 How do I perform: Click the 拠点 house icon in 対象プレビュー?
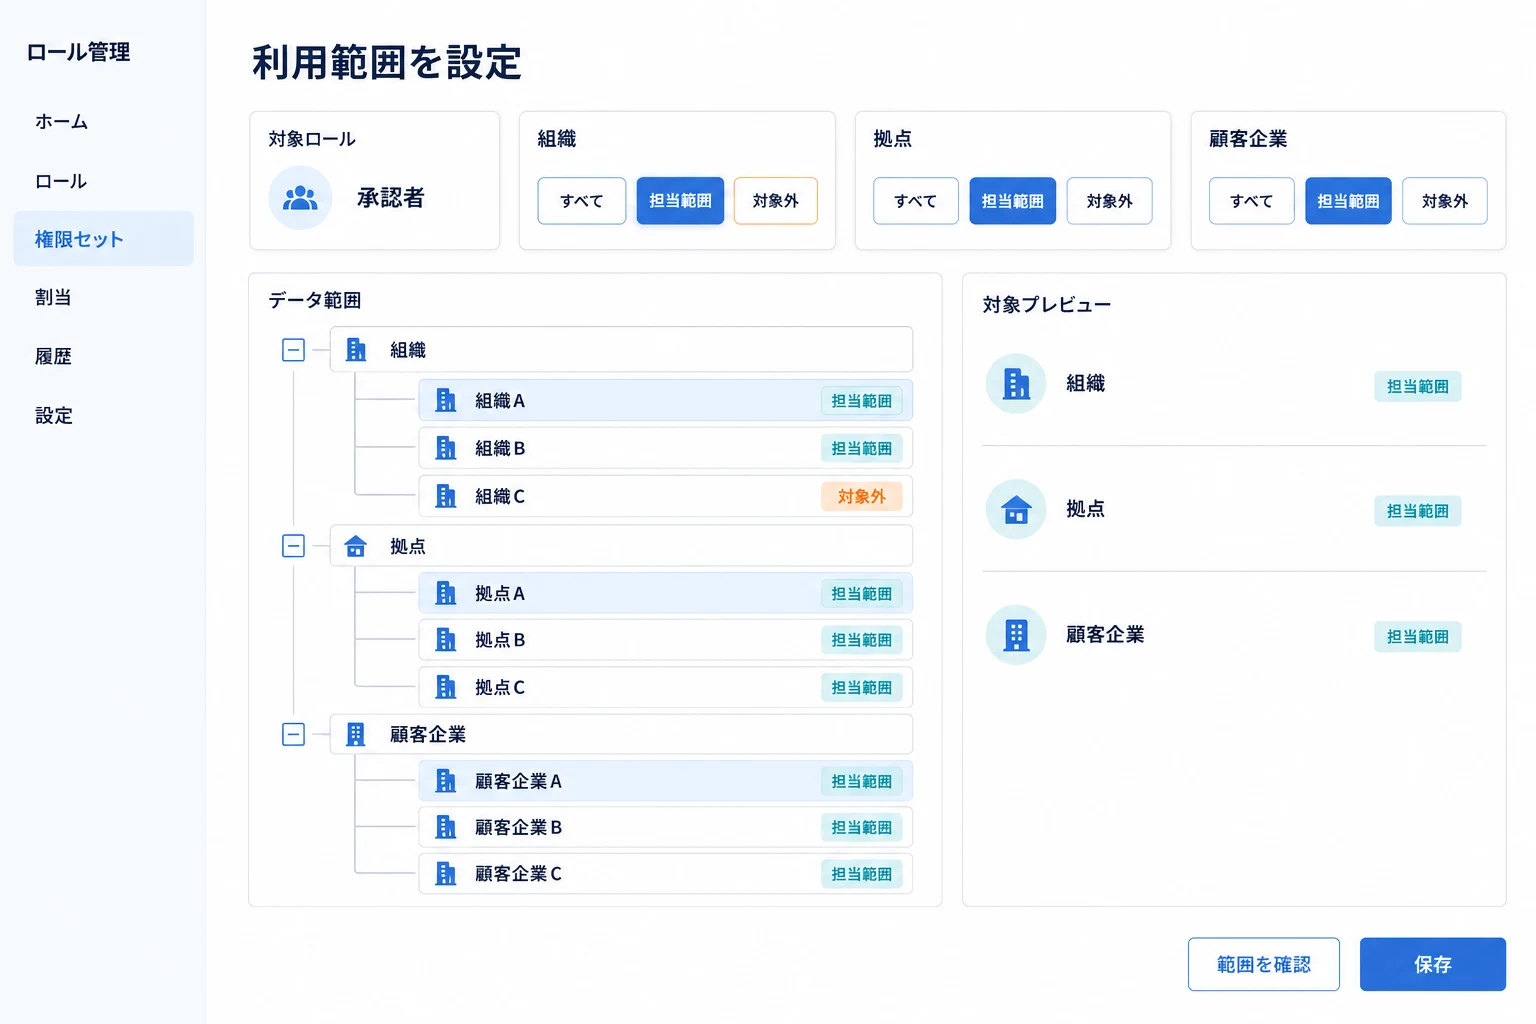pos(1016,509)
